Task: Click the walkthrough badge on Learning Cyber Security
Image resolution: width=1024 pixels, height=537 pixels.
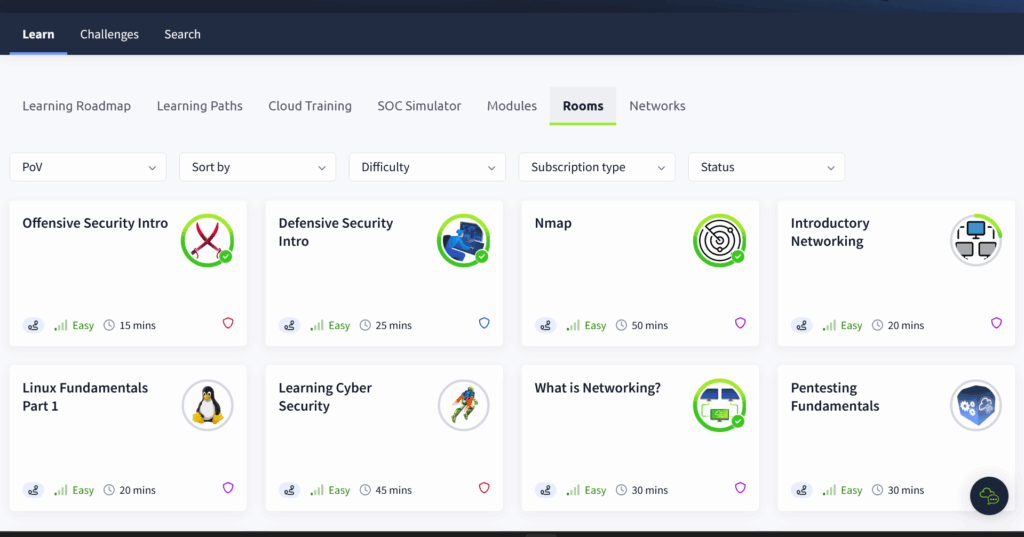Action: (x=289, y=490)
